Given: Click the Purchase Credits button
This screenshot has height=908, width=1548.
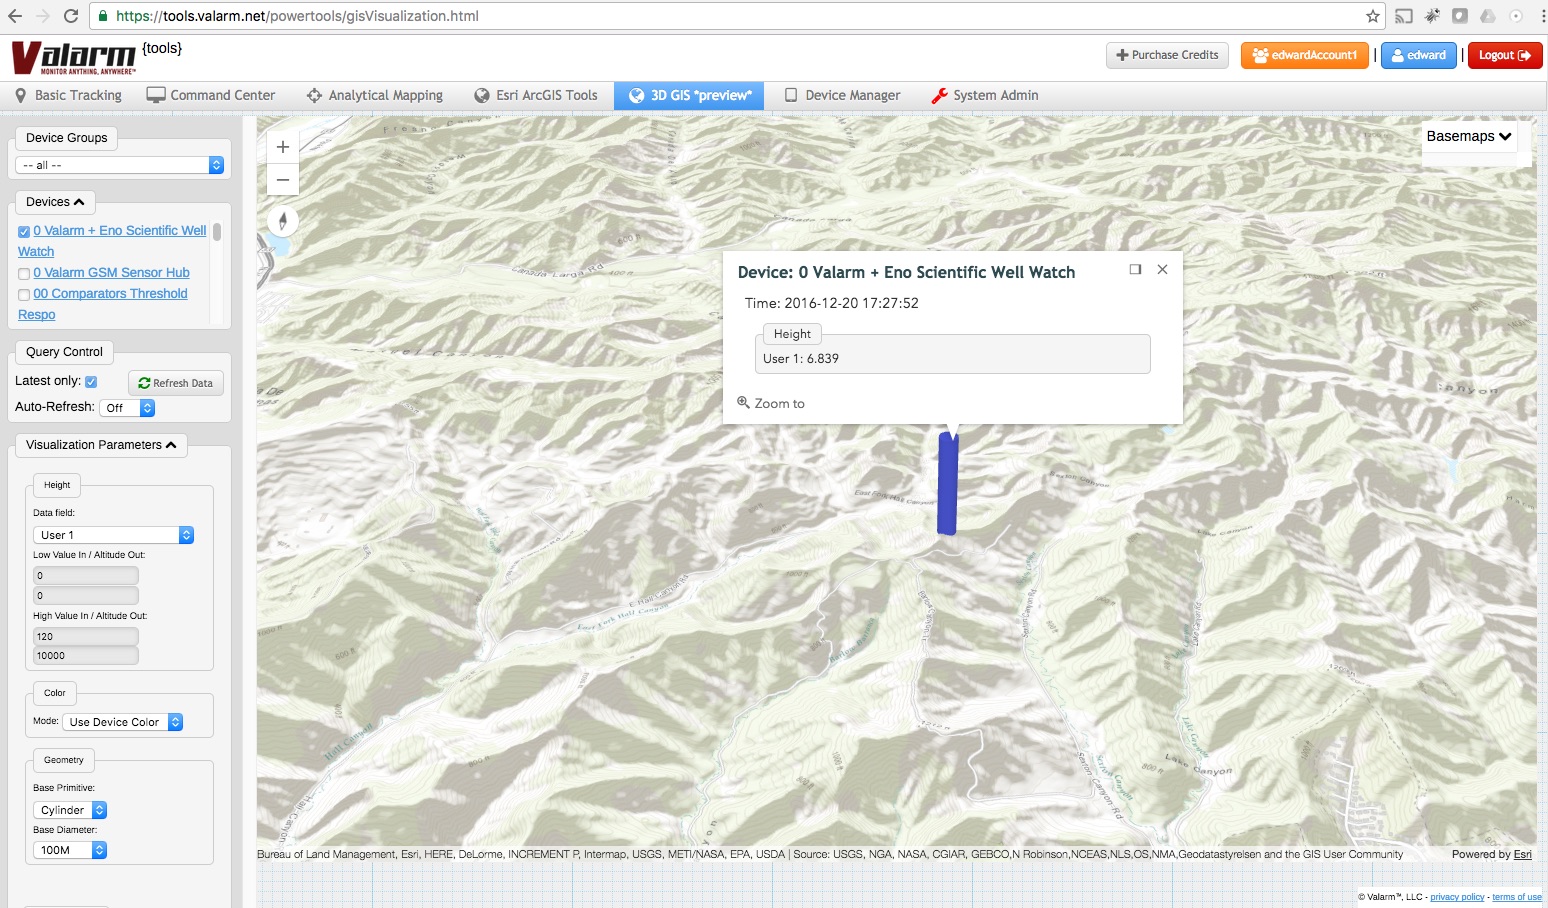Looking at the screenshot, I should (1166, 55).
